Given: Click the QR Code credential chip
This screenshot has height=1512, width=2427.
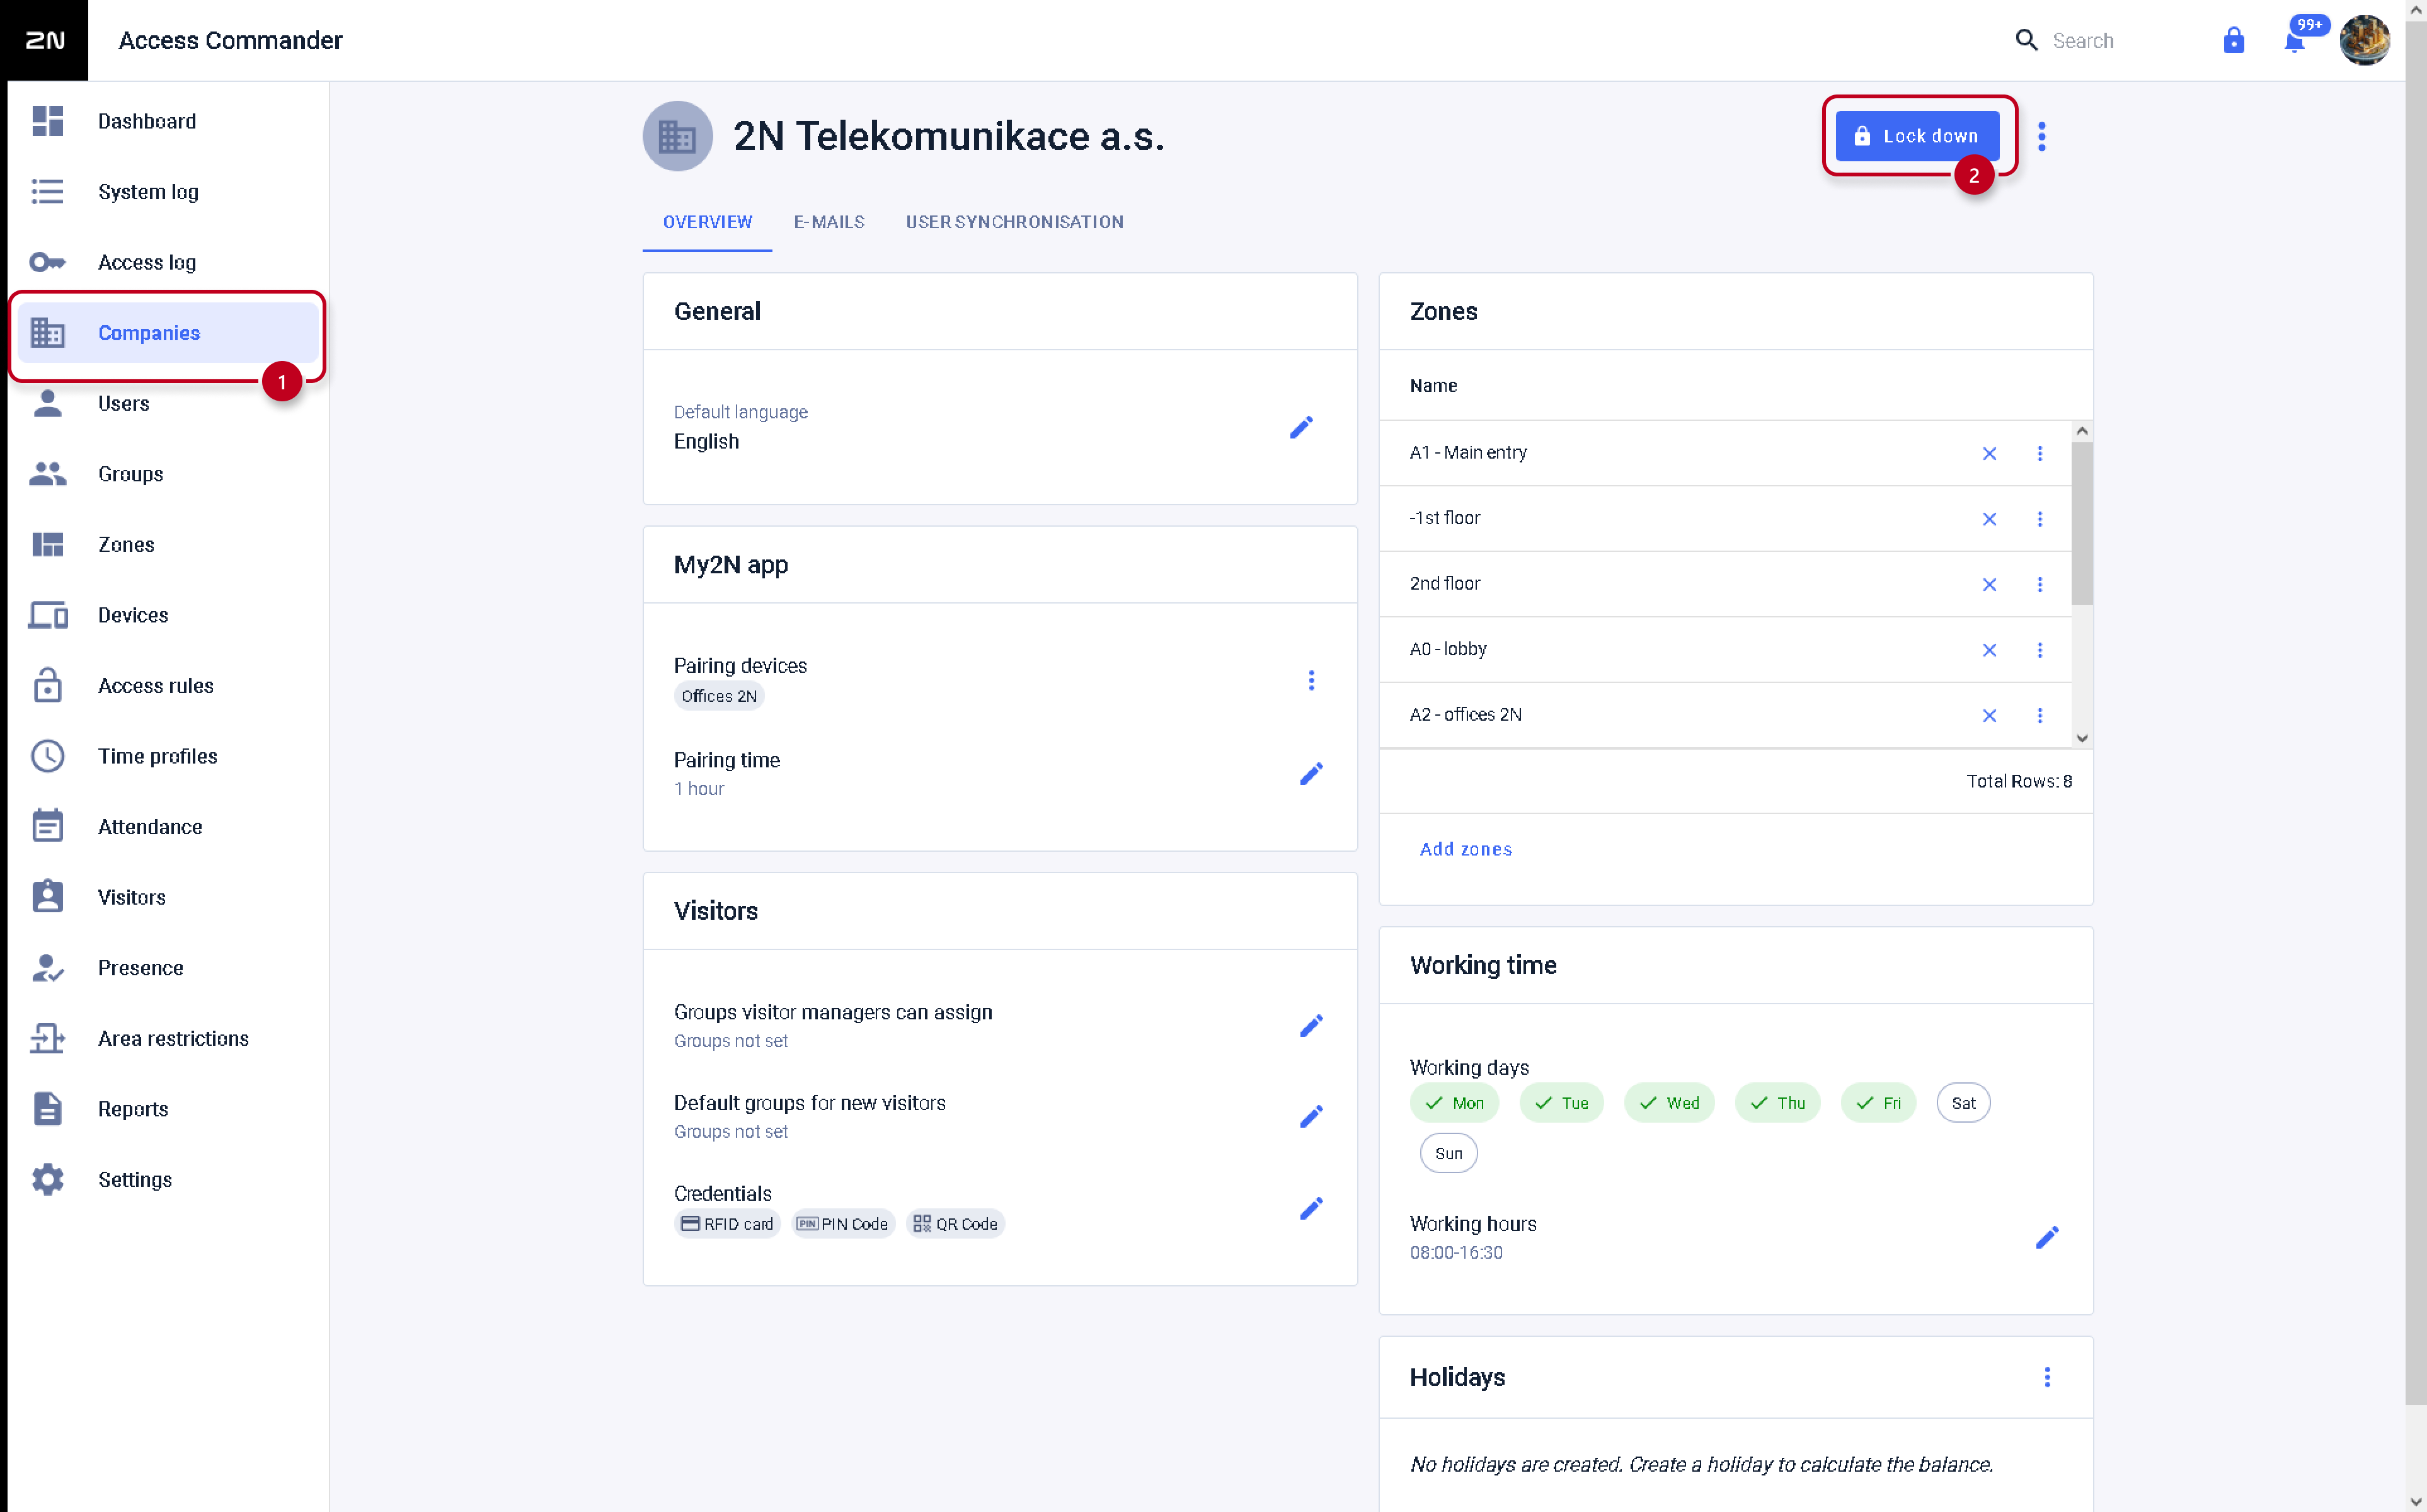Looking at the screenshot, I should (955, 1224).
